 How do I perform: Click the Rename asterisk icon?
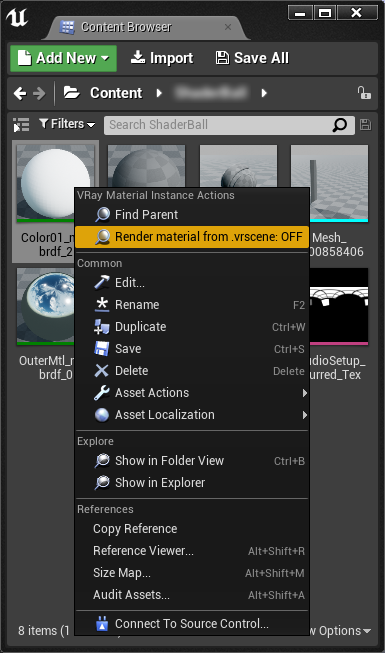102,305
